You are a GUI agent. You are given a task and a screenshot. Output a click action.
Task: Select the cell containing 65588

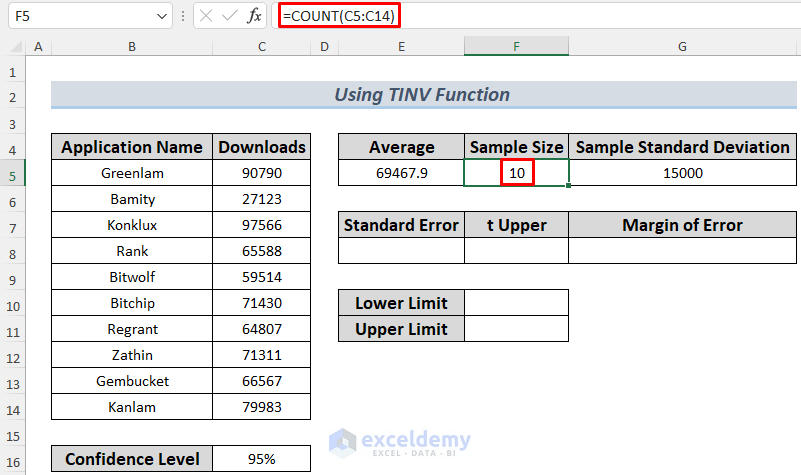[x=262, y=251]
